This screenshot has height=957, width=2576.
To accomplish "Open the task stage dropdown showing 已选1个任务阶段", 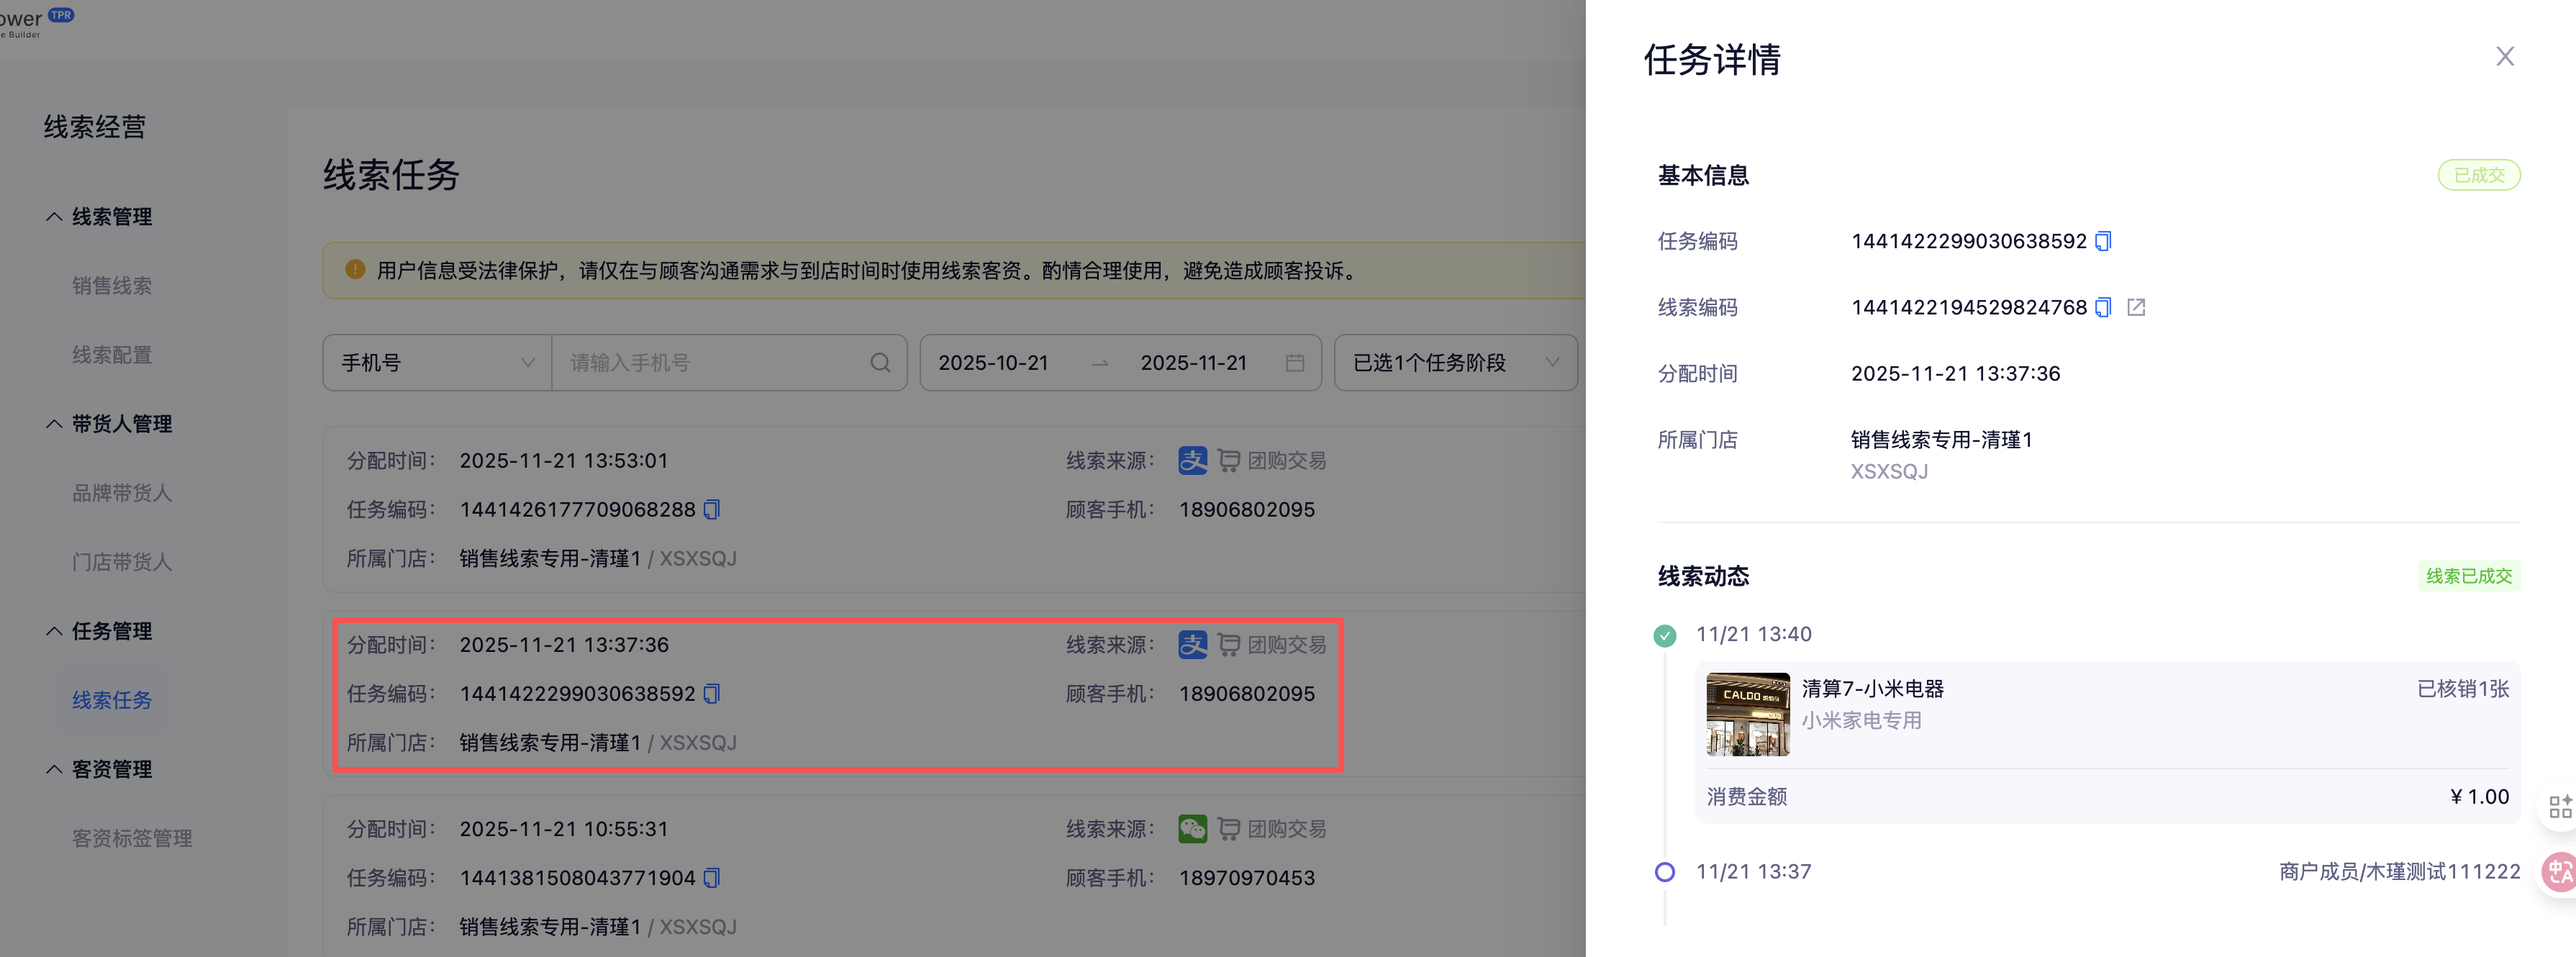I will (x=1455, y=363).
